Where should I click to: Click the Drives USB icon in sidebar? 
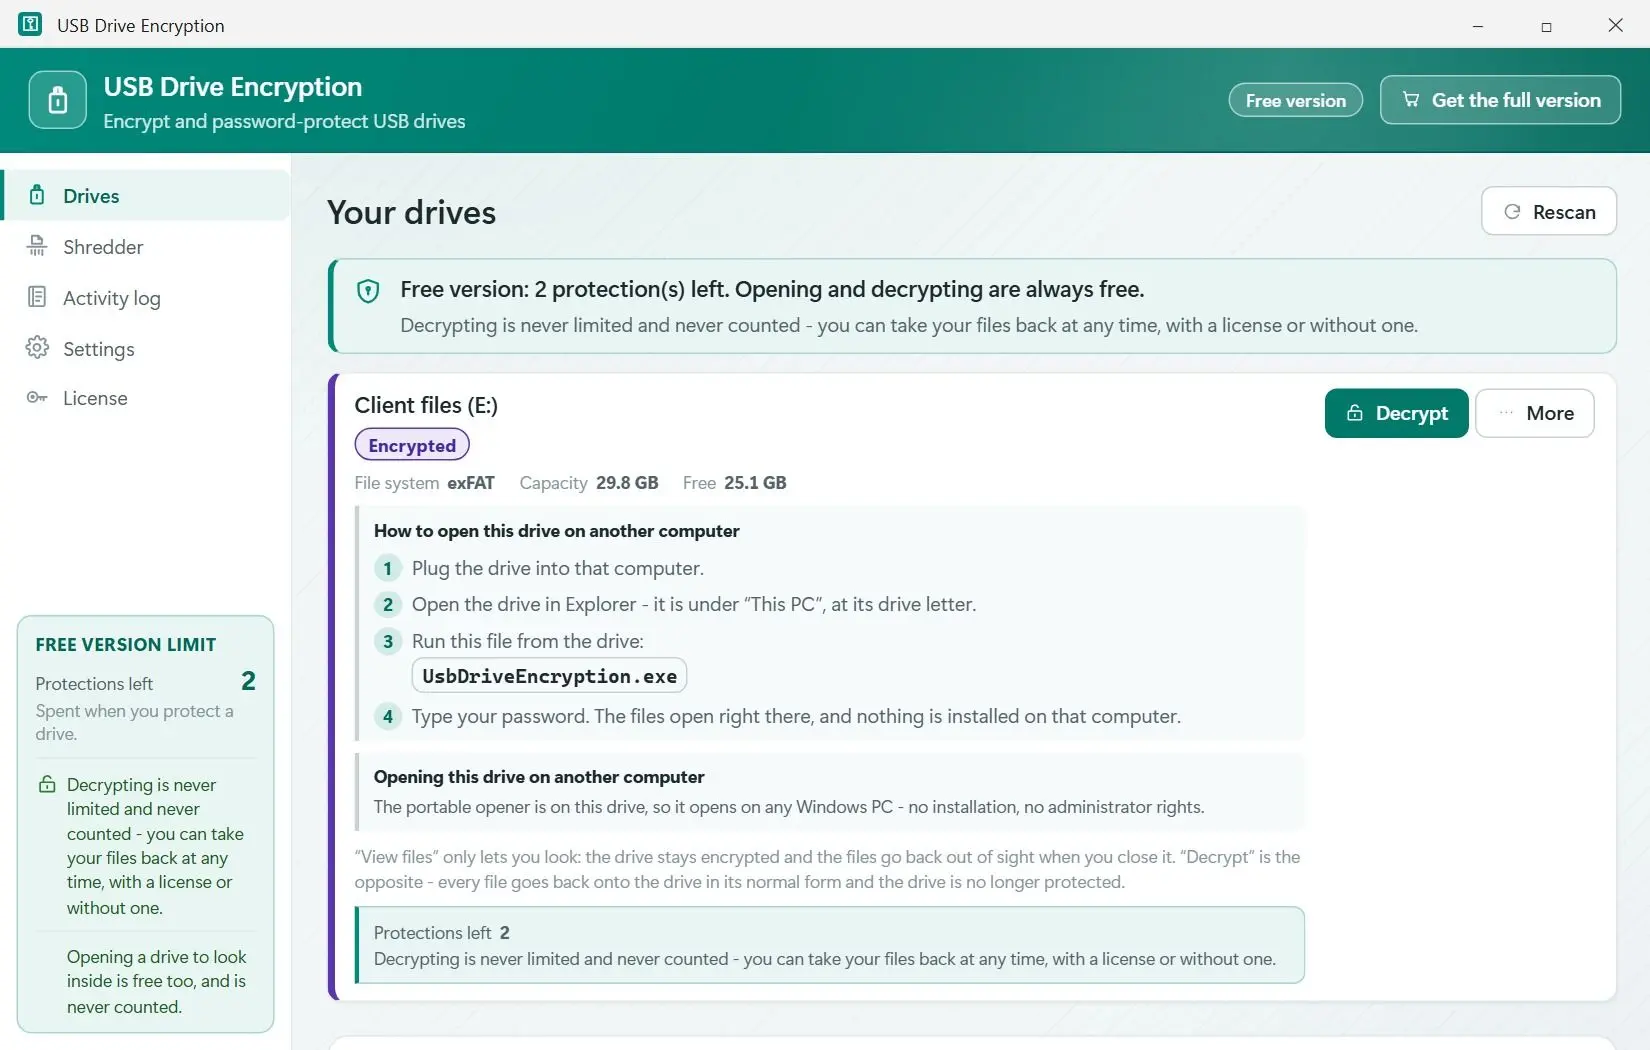coord(37,195)
